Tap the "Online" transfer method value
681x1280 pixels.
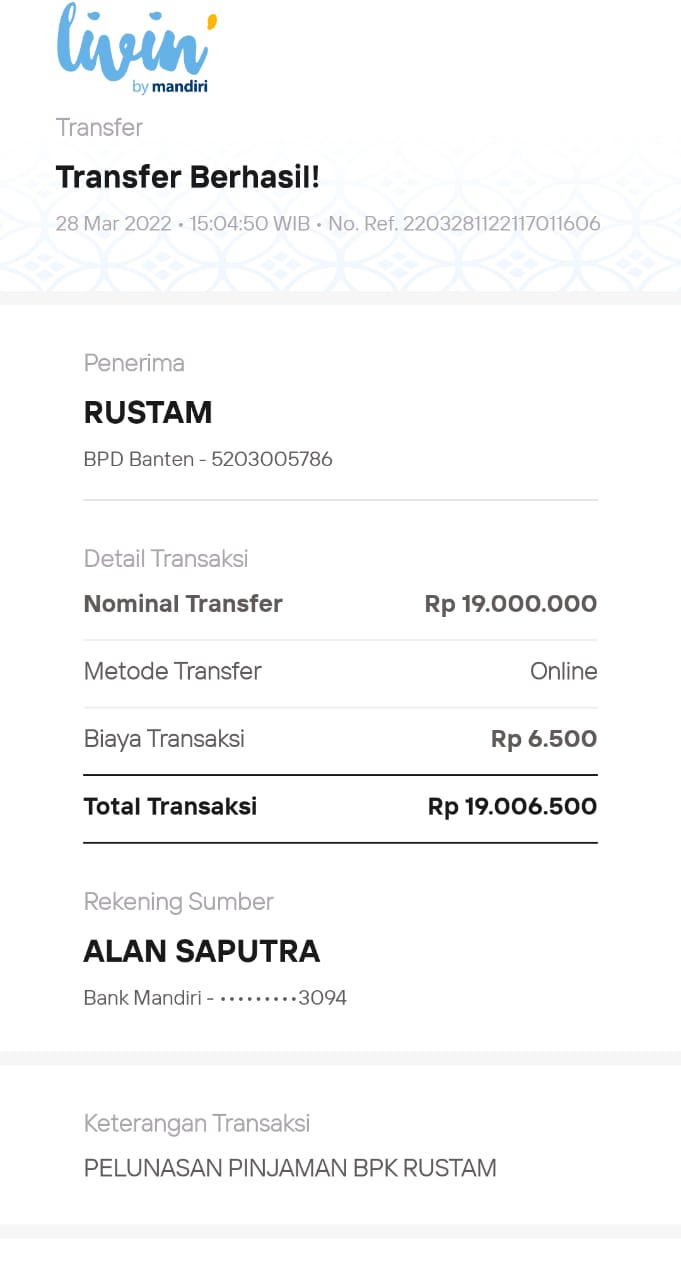(563, 671)
